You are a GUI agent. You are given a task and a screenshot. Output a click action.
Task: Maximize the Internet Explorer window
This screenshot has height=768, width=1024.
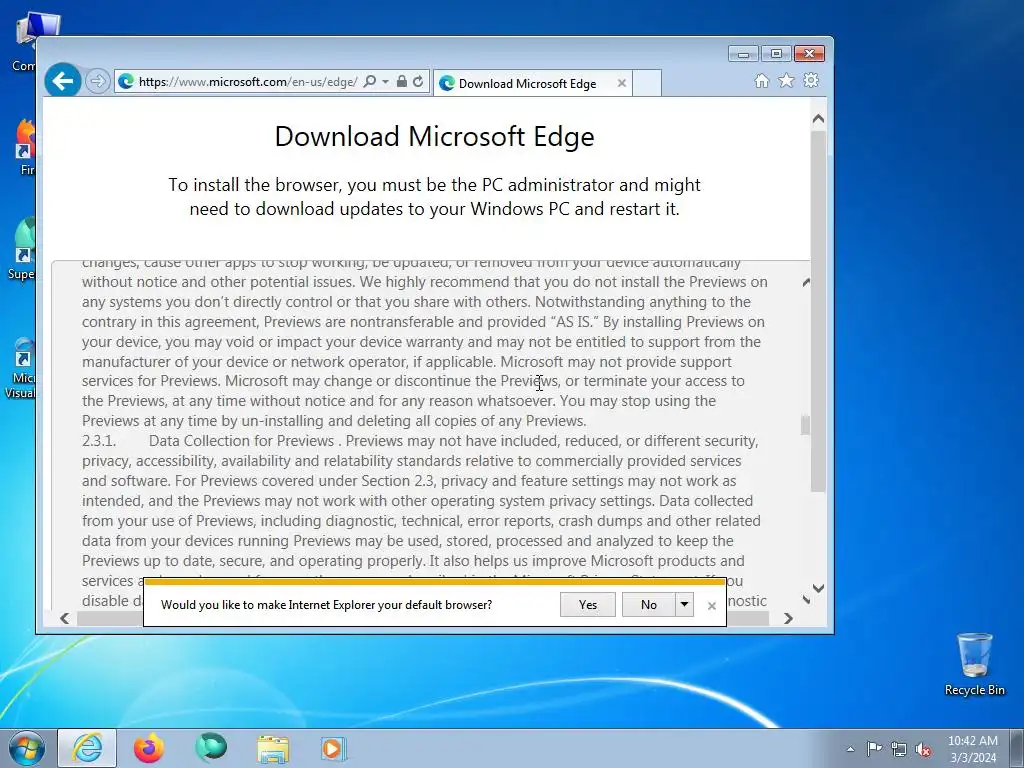point(776,54)
